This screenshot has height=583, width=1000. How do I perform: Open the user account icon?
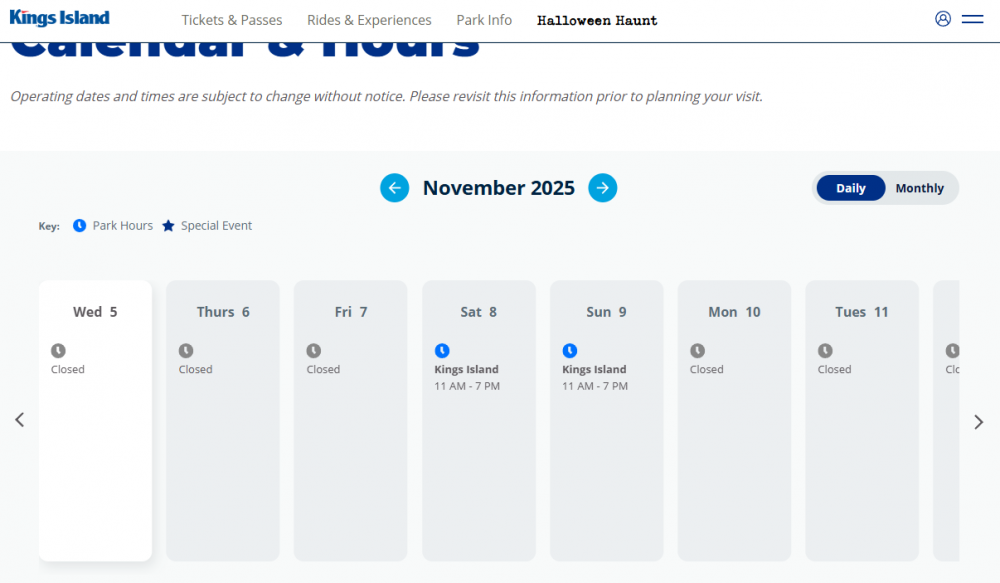pos(943,18)
